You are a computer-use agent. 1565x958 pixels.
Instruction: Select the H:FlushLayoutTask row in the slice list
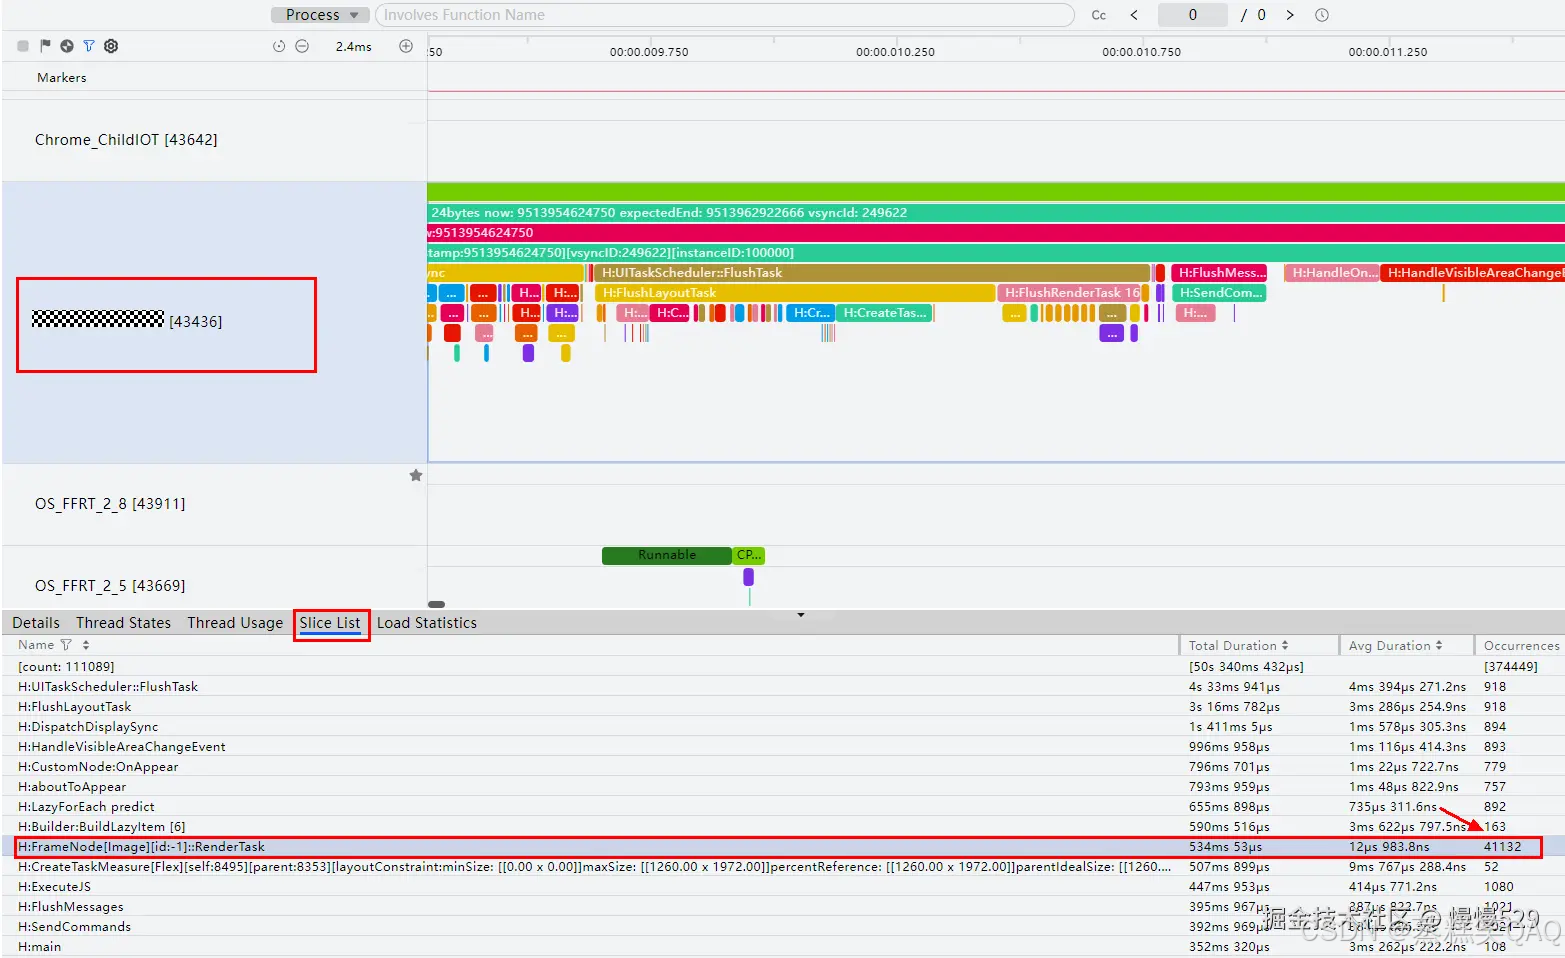[x=782, y=707]
